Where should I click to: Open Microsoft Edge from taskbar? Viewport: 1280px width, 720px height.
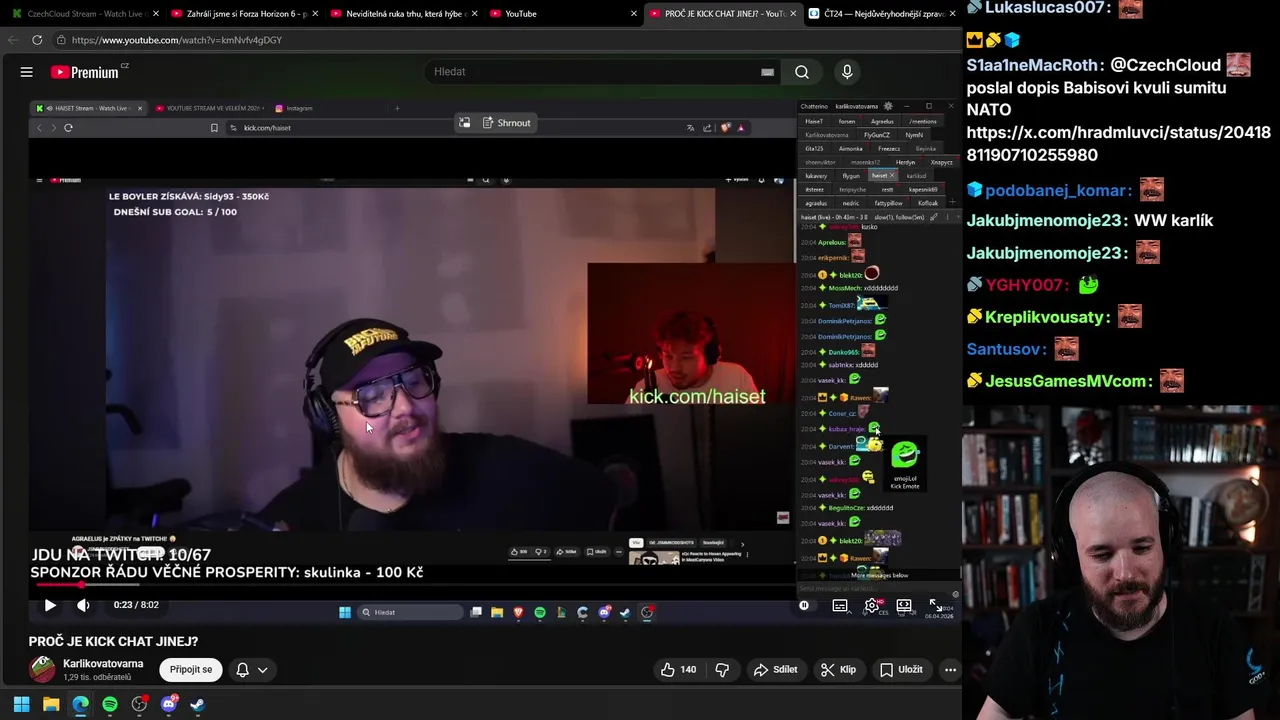pos(80,704)
